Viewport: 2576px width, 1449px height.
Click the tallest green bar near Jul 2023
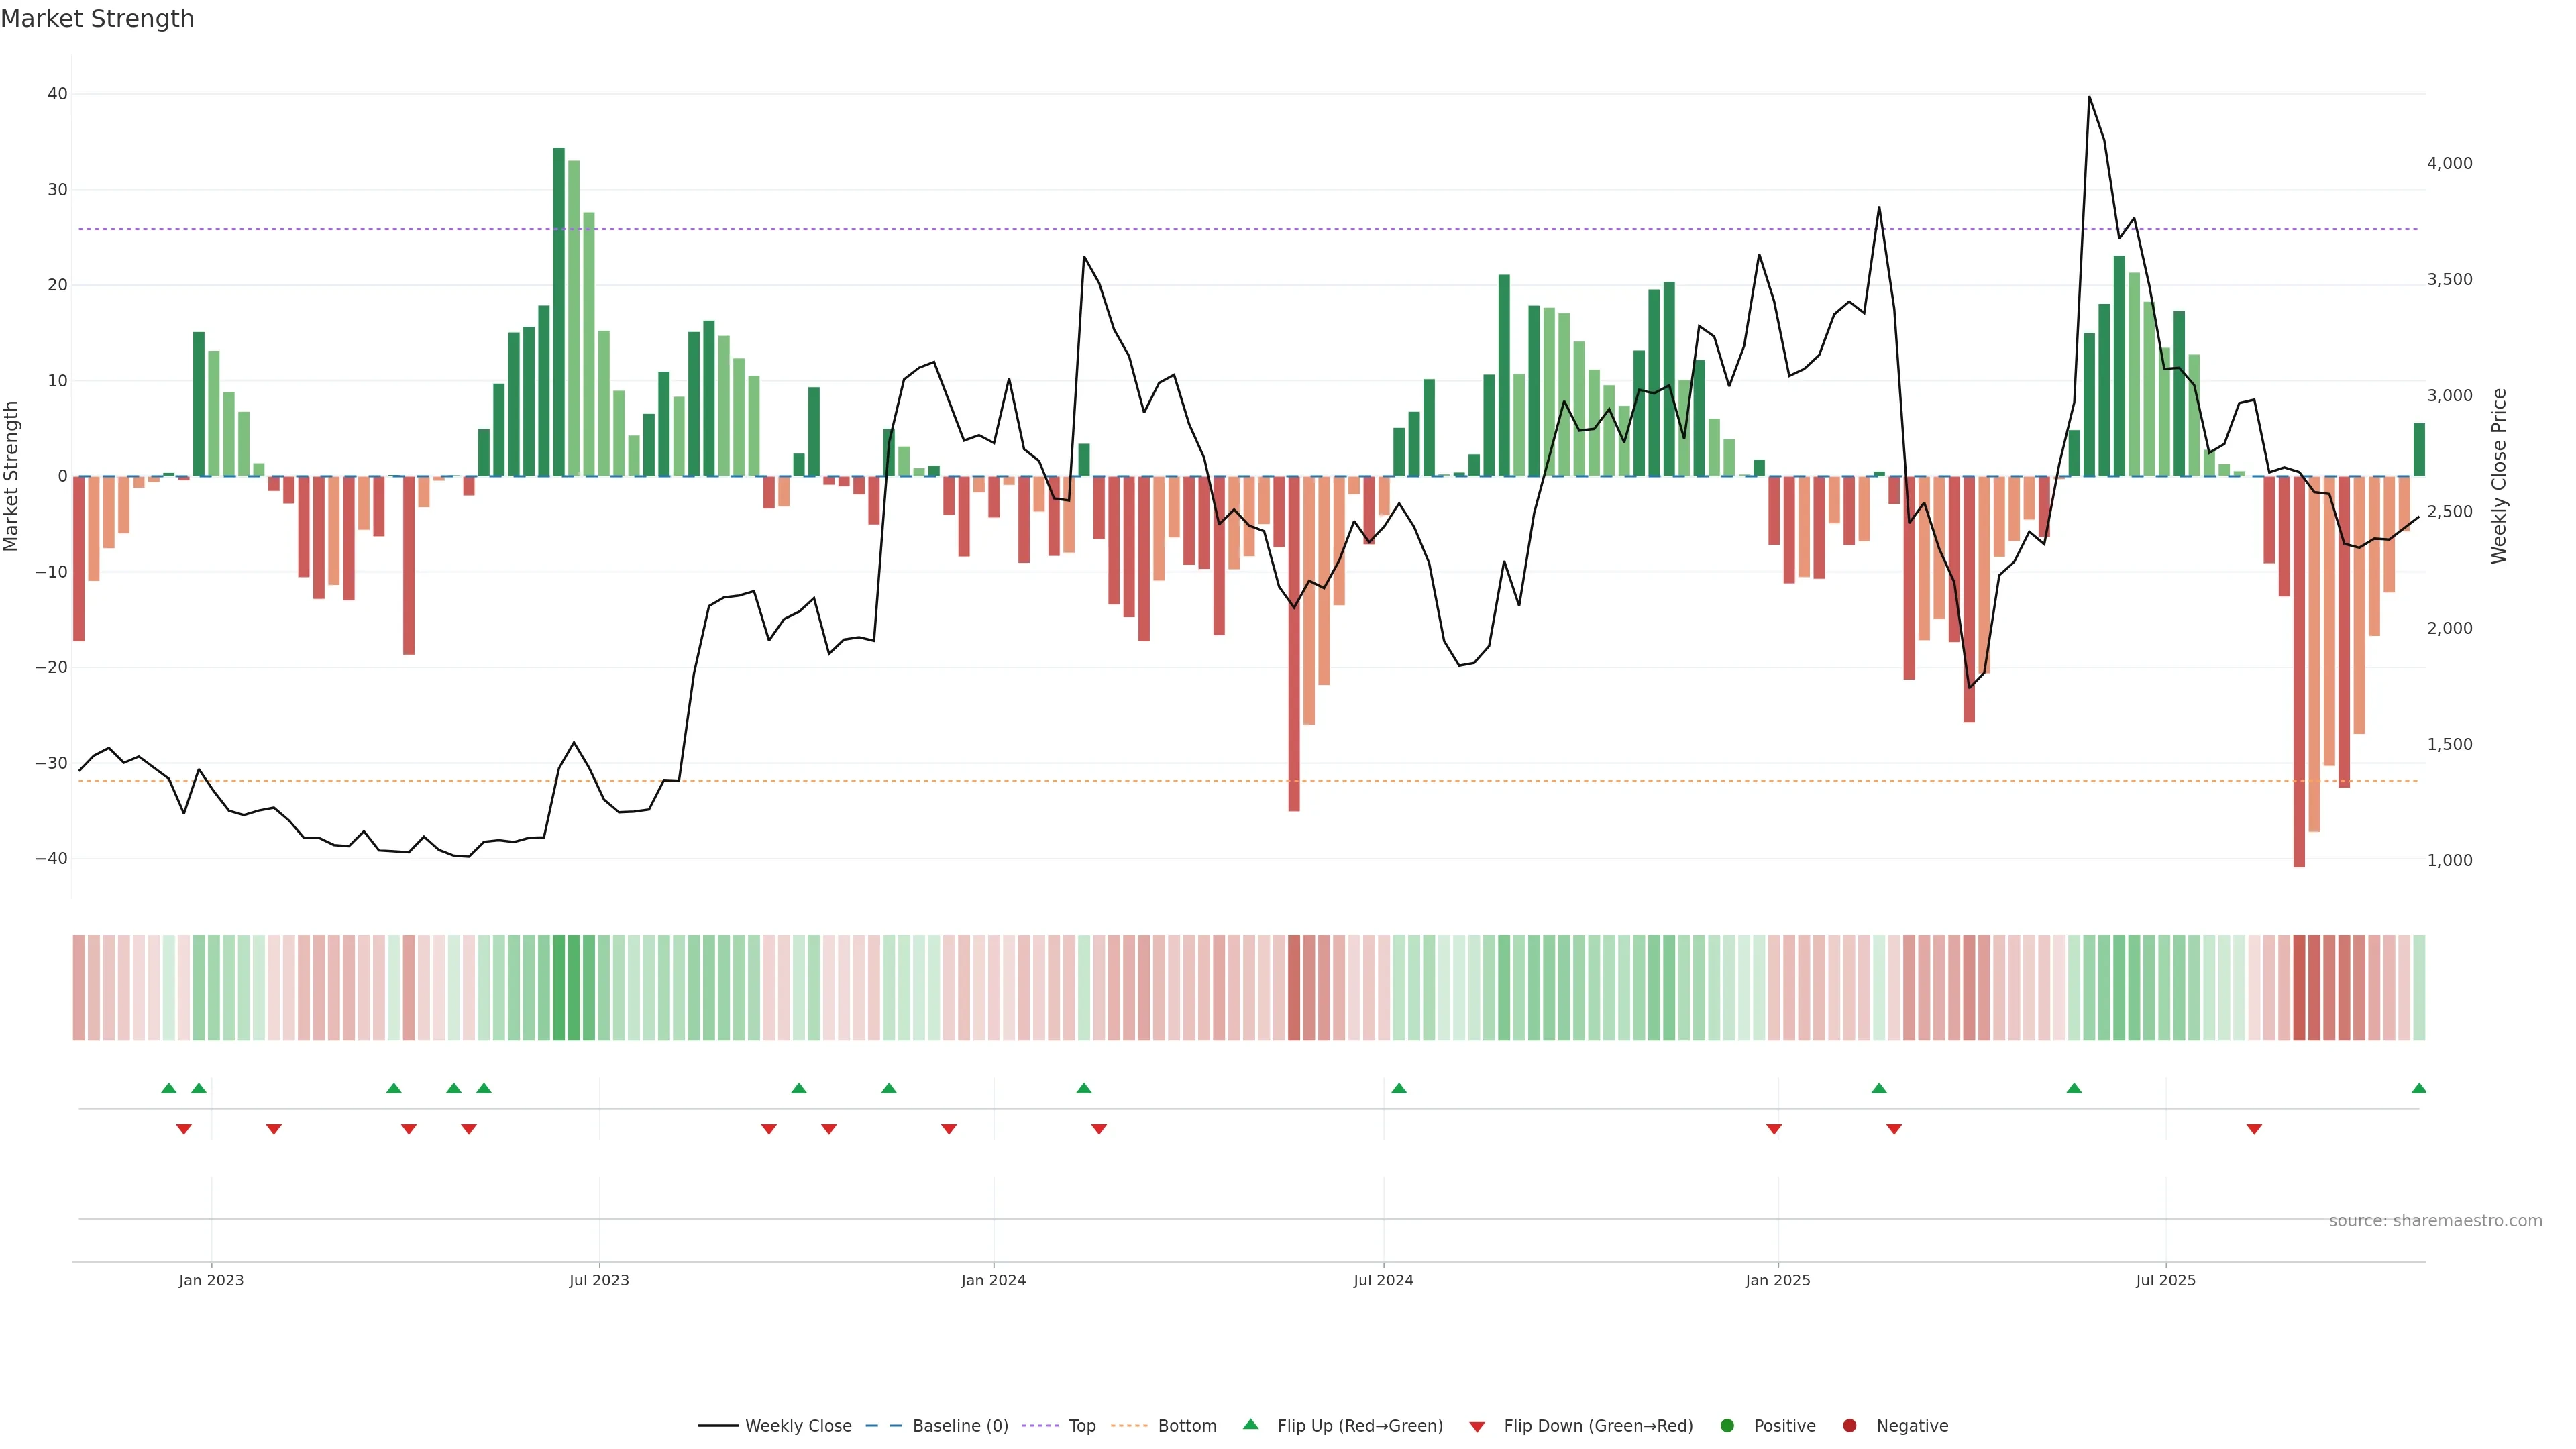tap(559, 312)
